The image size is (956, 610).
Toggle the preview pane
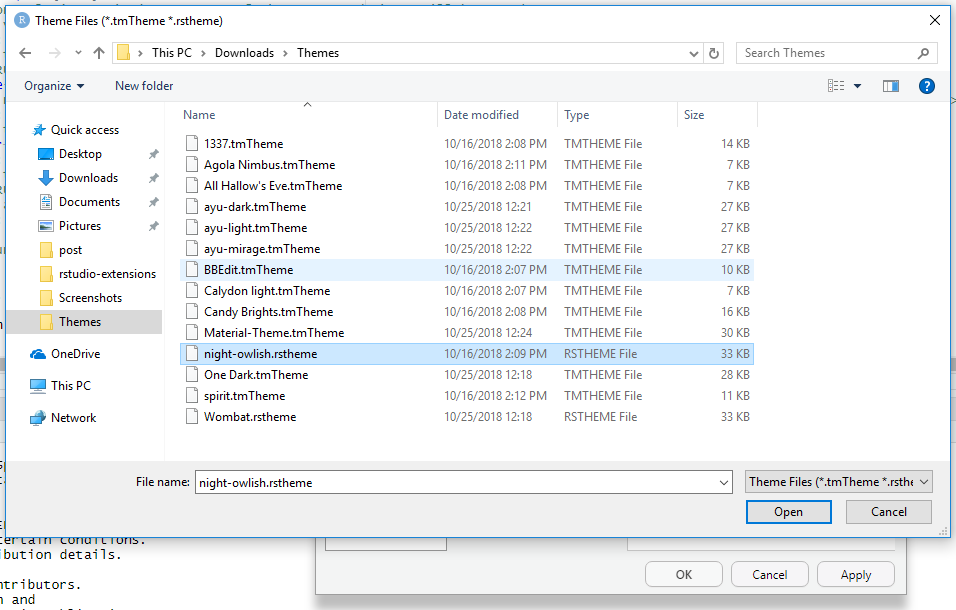[891, 86]
